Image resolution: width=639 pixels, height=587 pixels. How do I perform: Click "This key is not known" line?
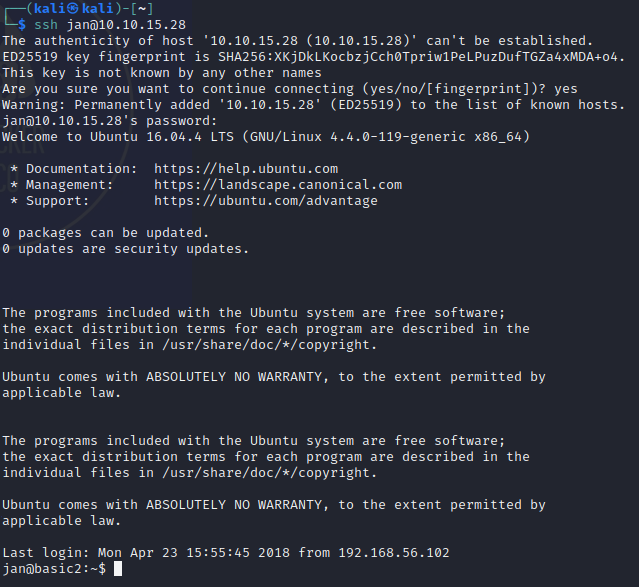(x=162, y=72)
